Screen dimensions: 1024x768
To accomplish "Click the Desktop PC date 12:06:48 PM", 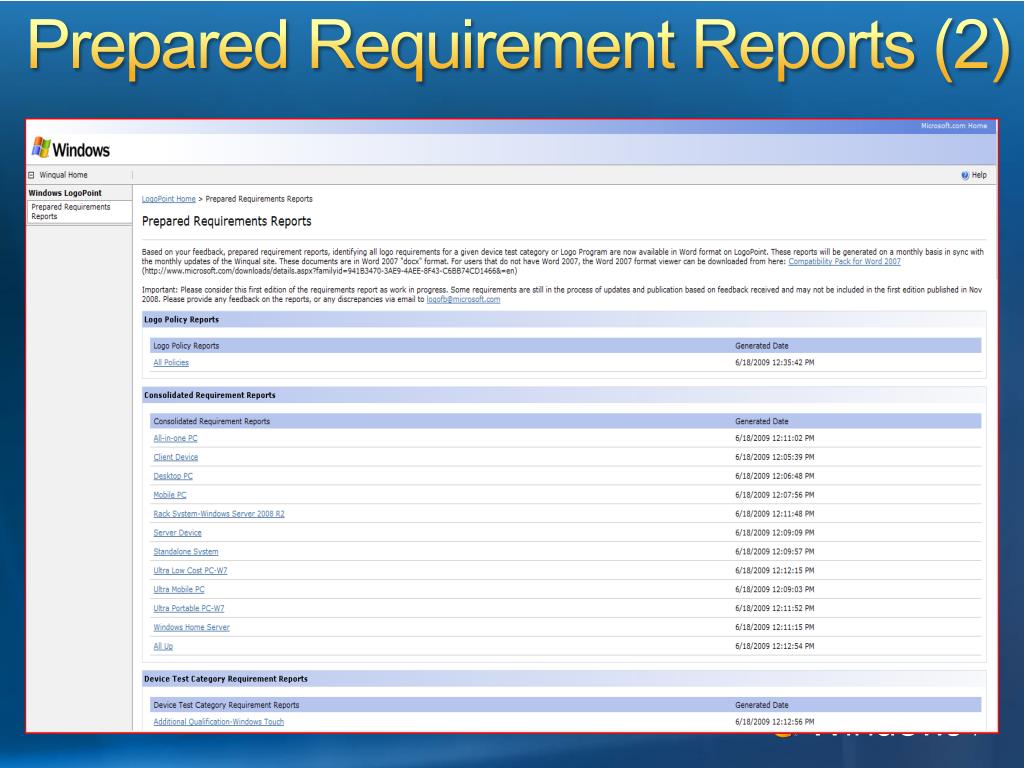I will (775, 476).
